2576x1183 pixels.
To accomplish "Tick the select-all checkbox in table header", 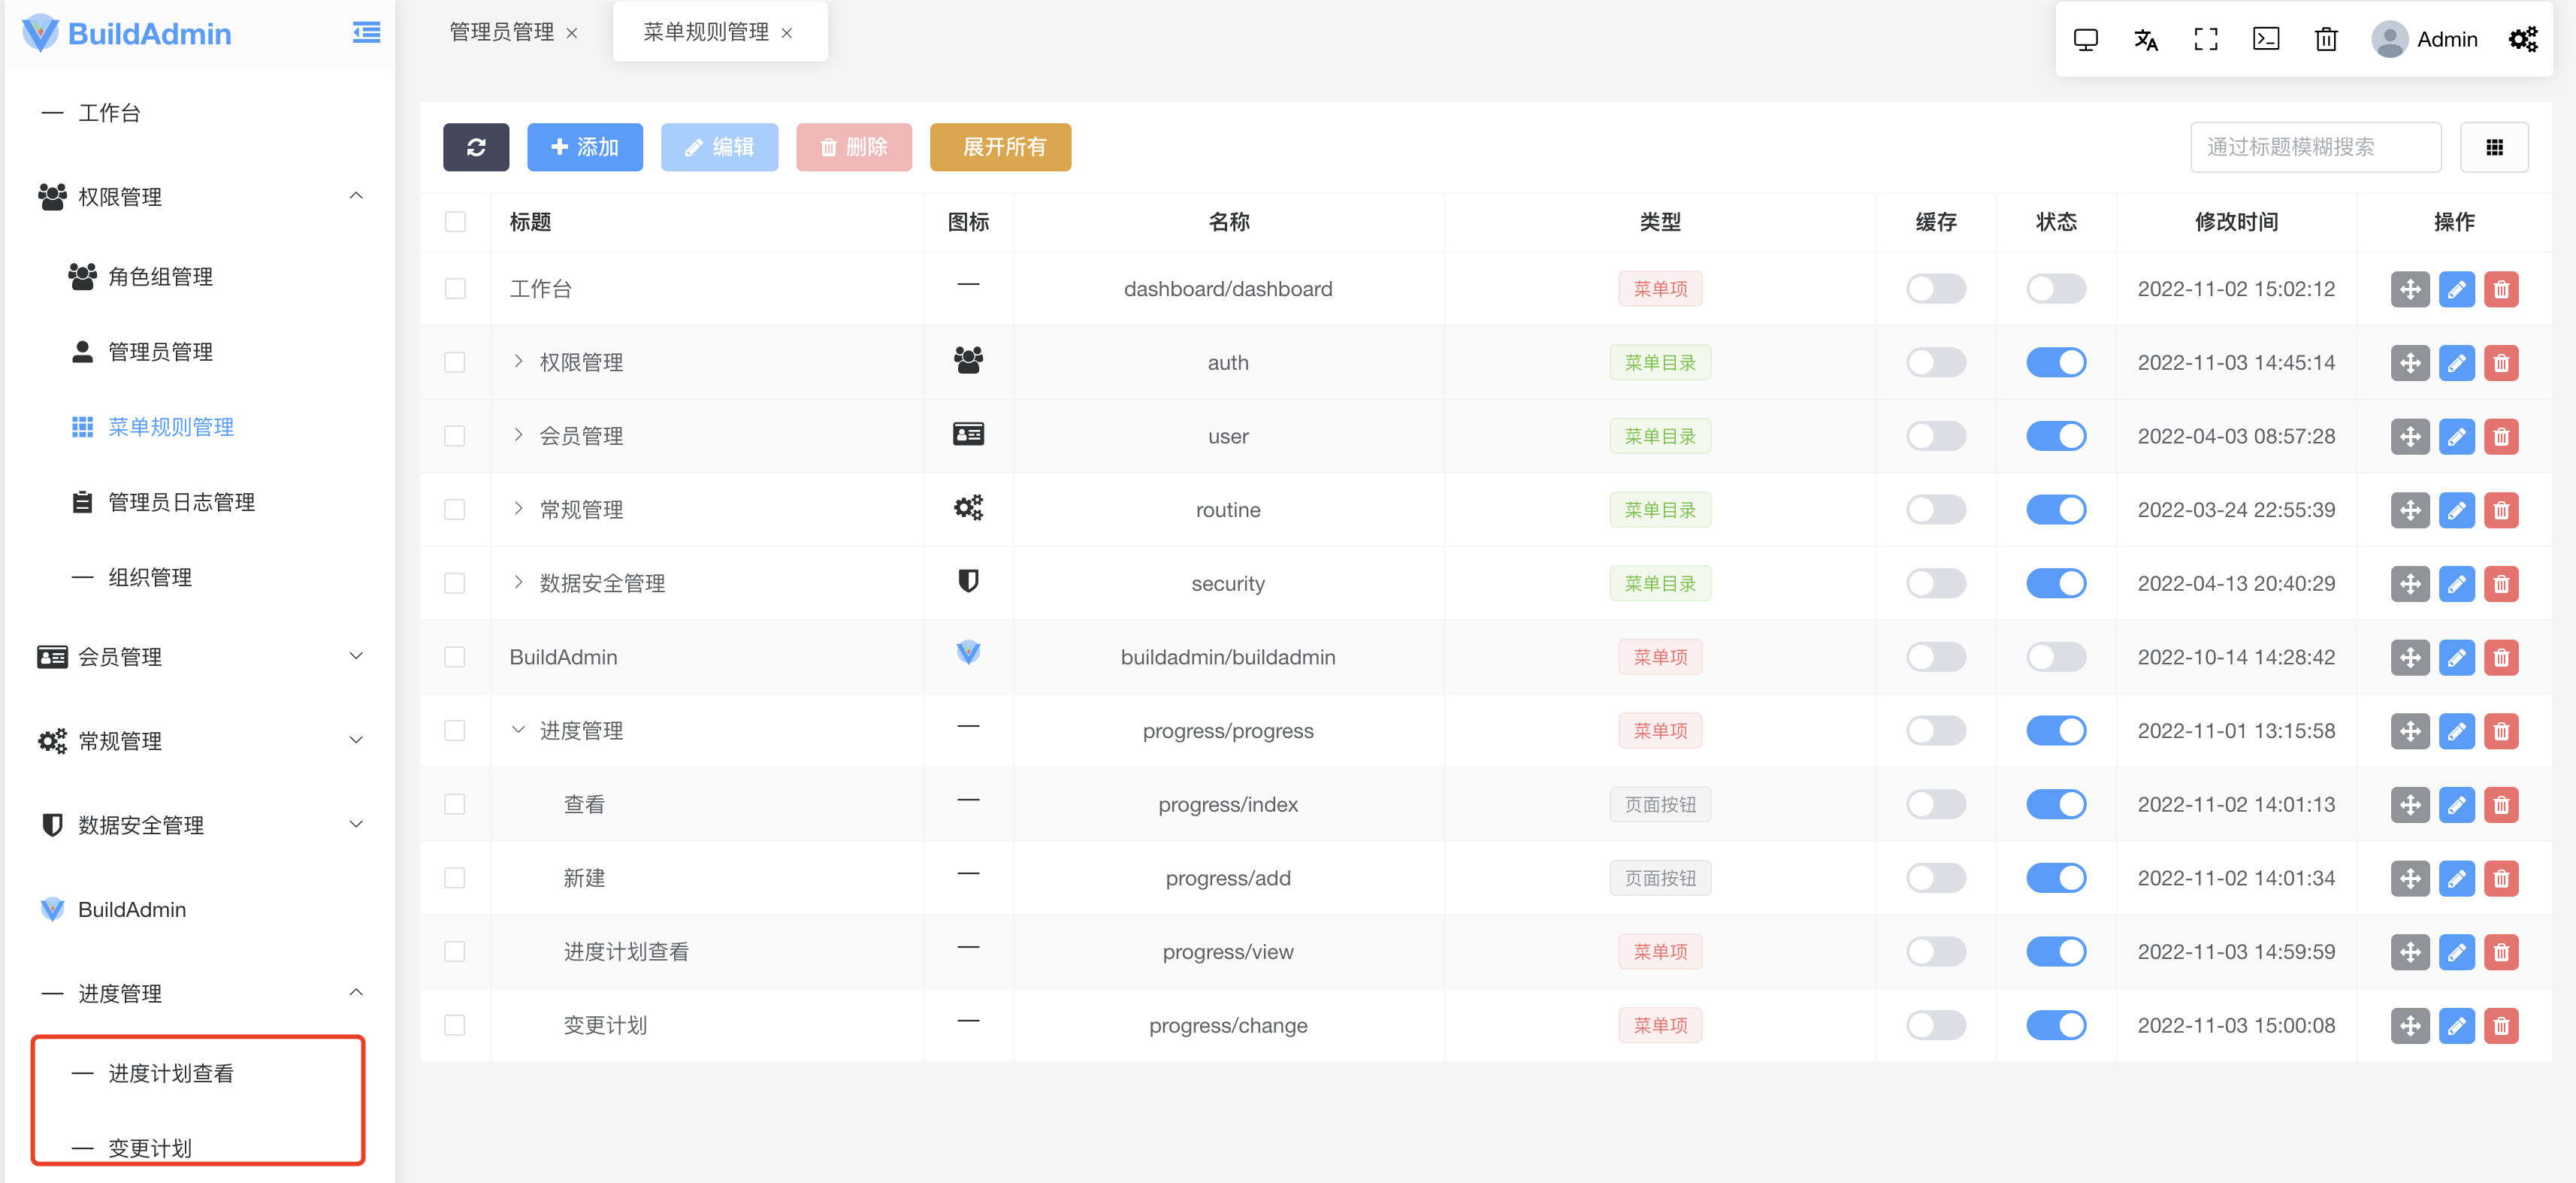I will [455, 222].
